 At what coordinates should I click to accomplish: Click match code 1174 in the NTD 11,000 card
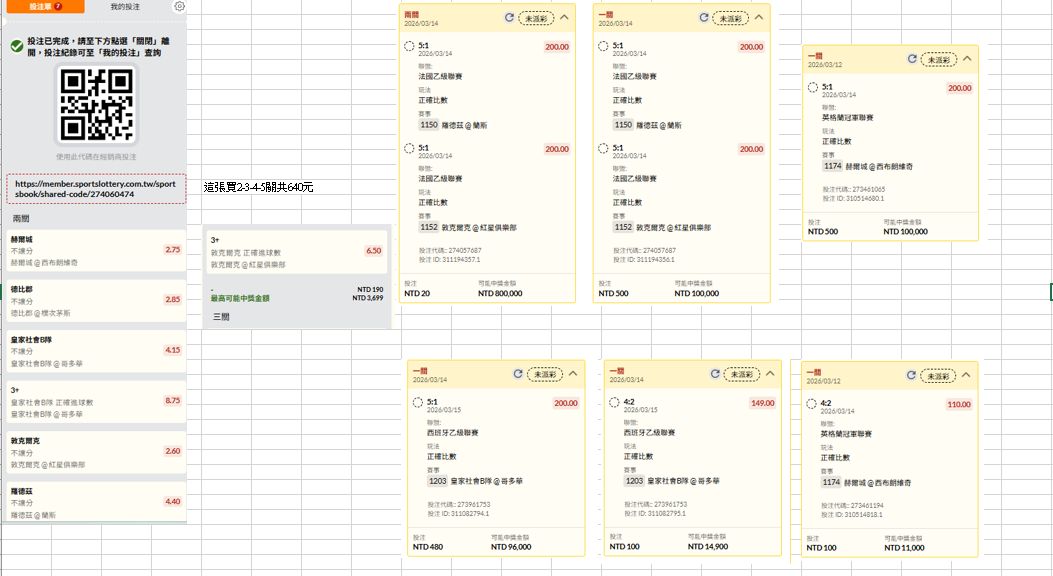click(x=831, y=482)
